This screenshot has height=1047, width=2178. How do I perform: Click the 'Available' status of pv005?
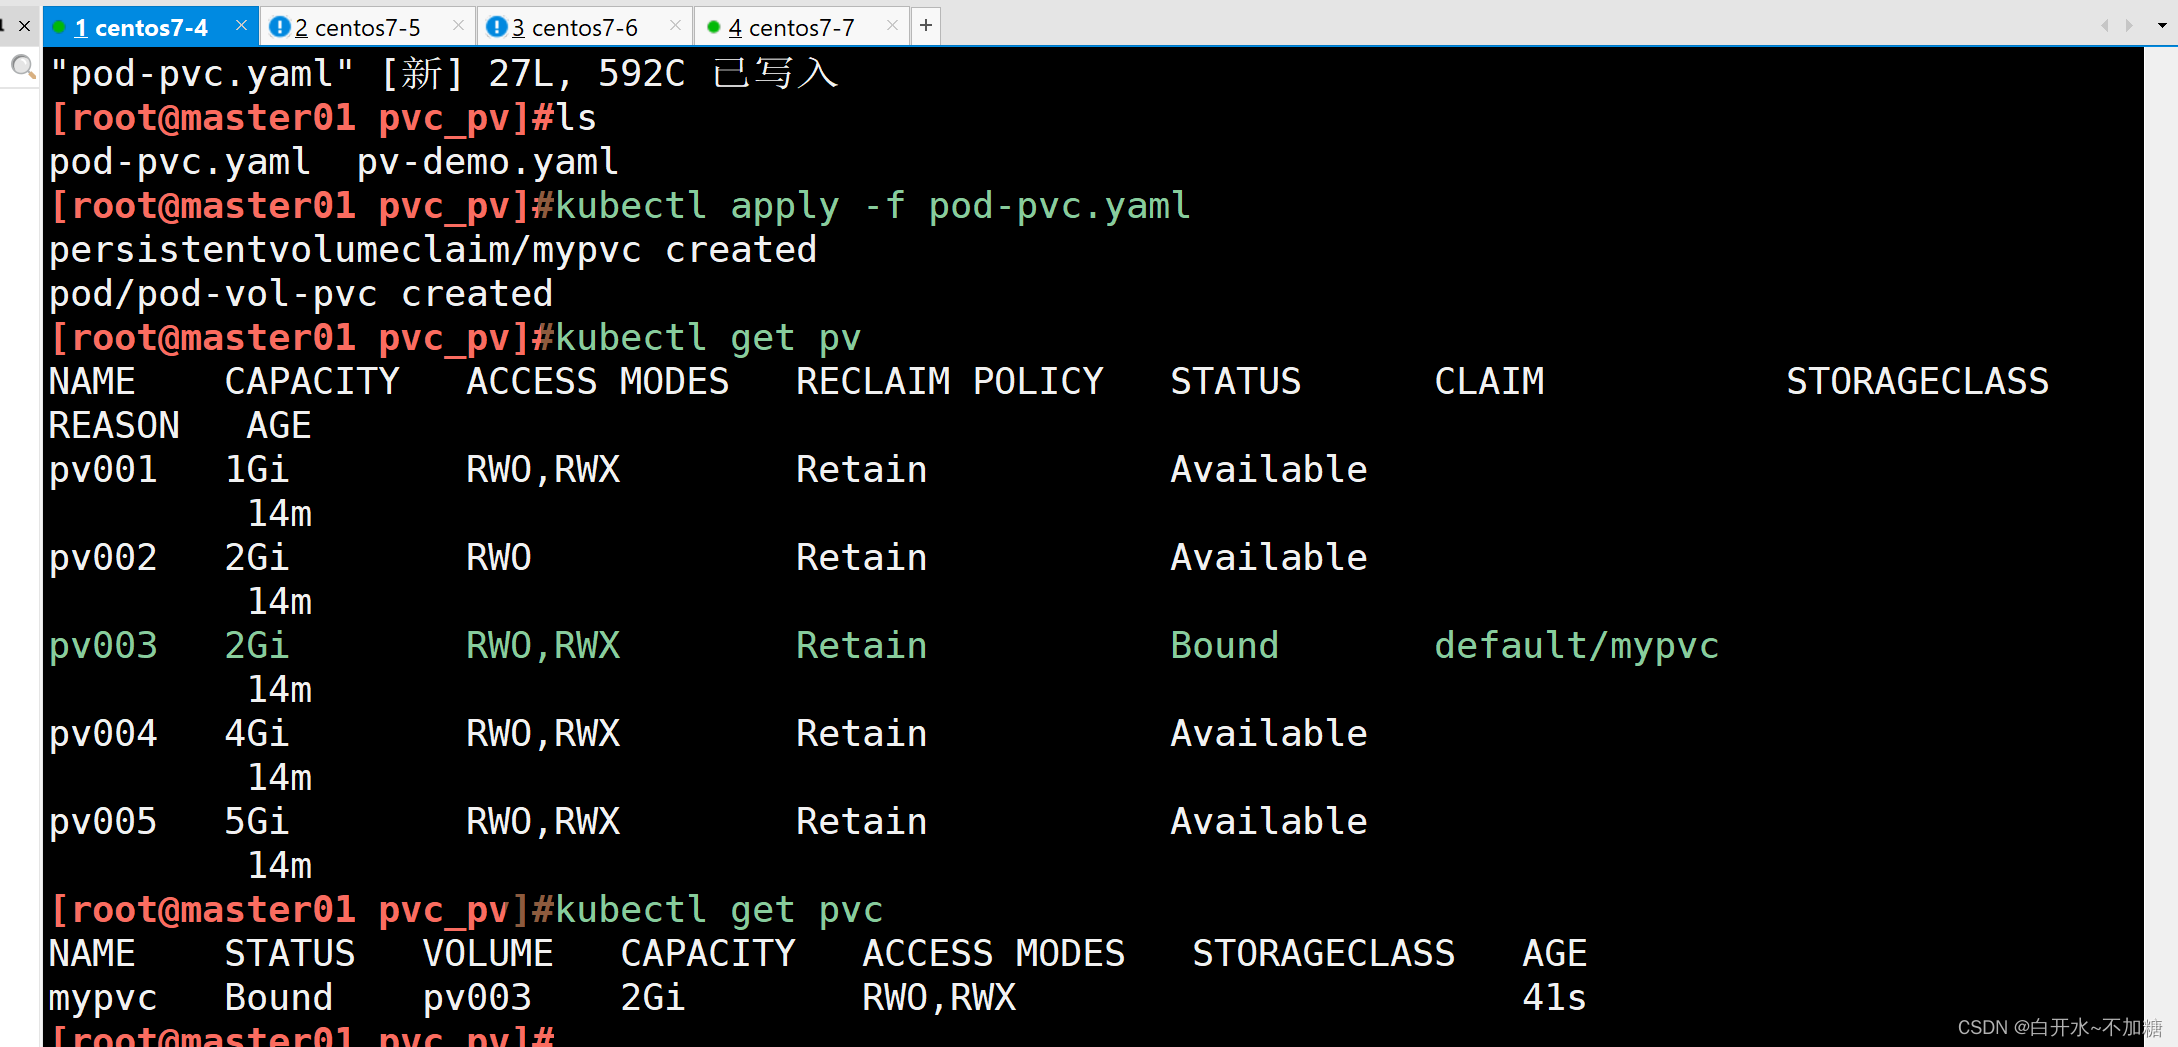coord(1269,822)
